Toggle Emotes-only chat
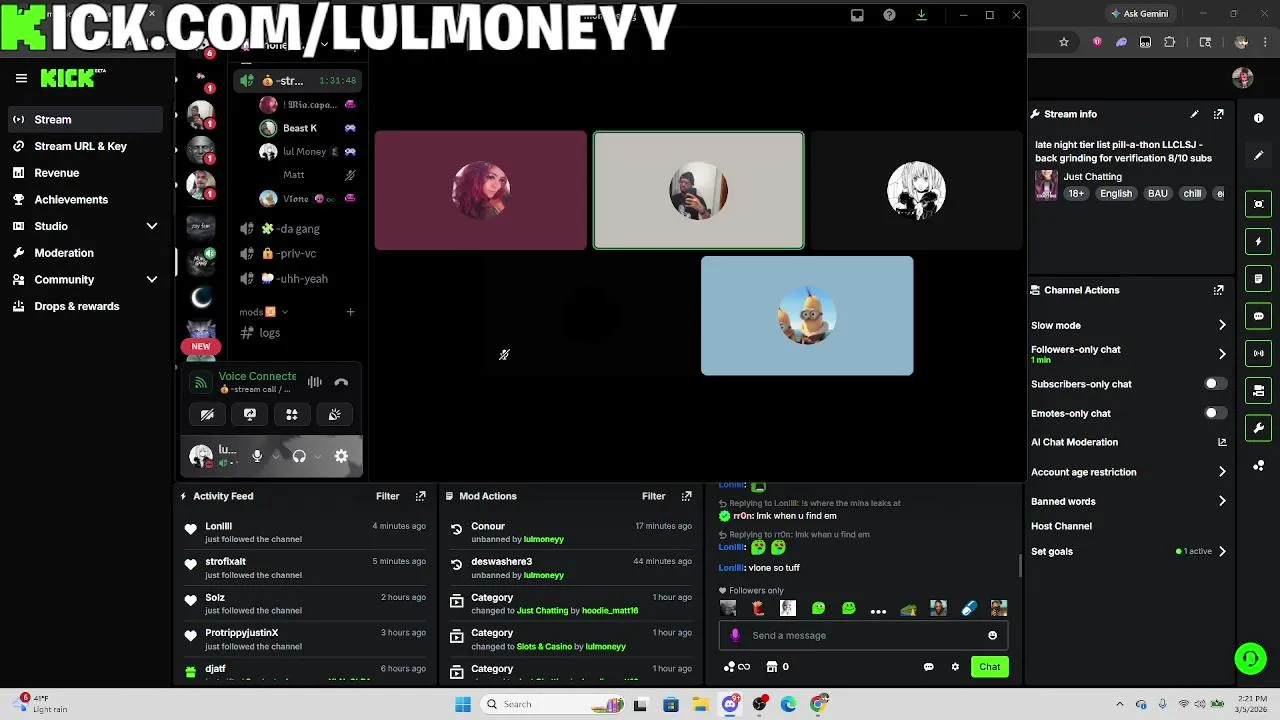The image size is (1280, 720). (x=1214, y=413)
